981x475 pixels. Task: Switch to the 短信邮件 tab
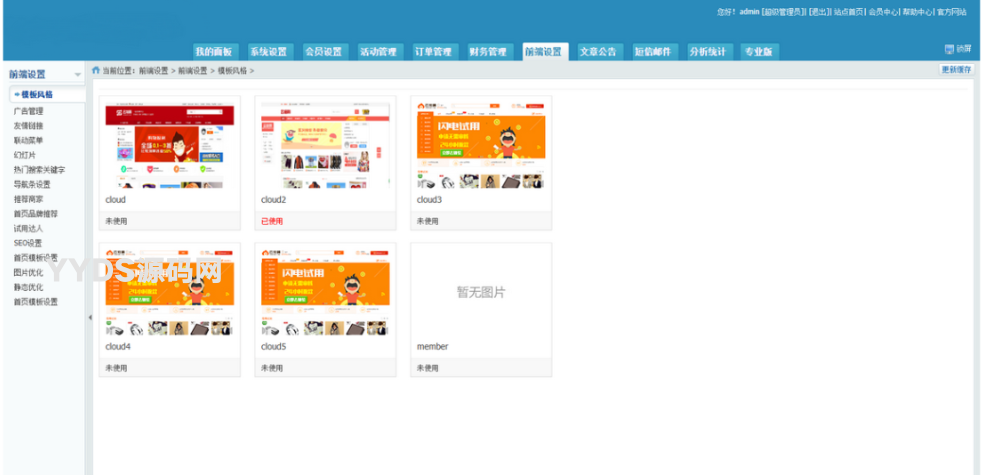coord(653,52)
